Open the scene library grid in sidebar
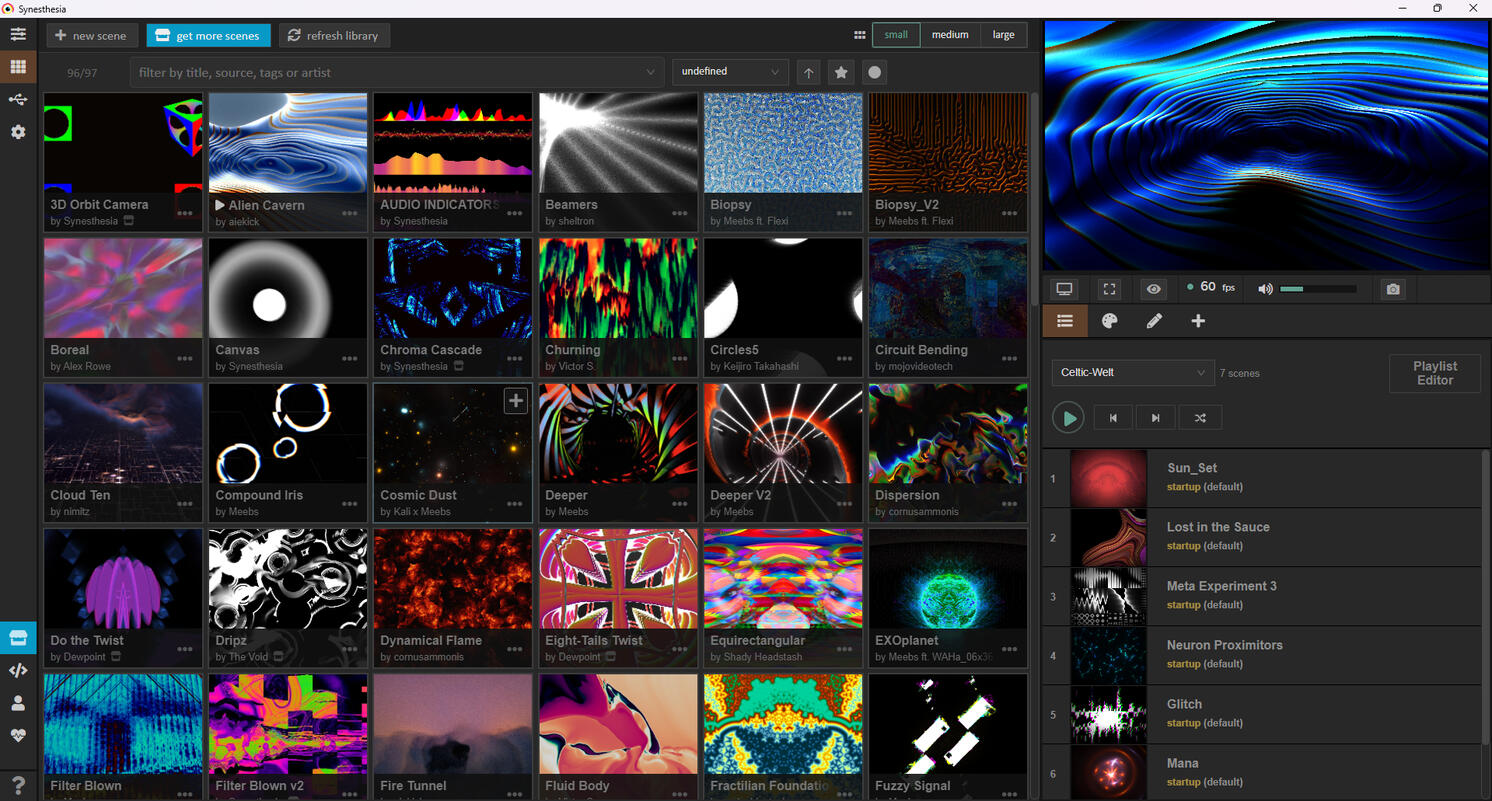Screen dimensions: 1492x801 coord(18,67)
